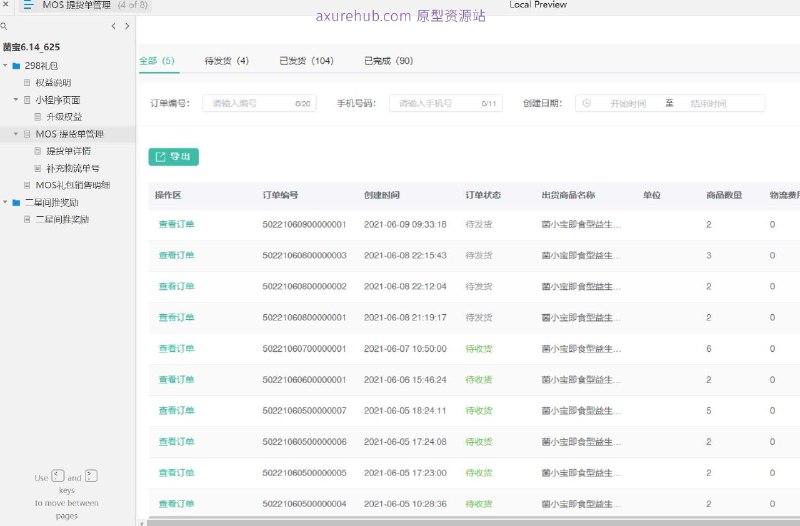Click the 订单编号 column header
This screenshot has width=800, height=526.
280,195
